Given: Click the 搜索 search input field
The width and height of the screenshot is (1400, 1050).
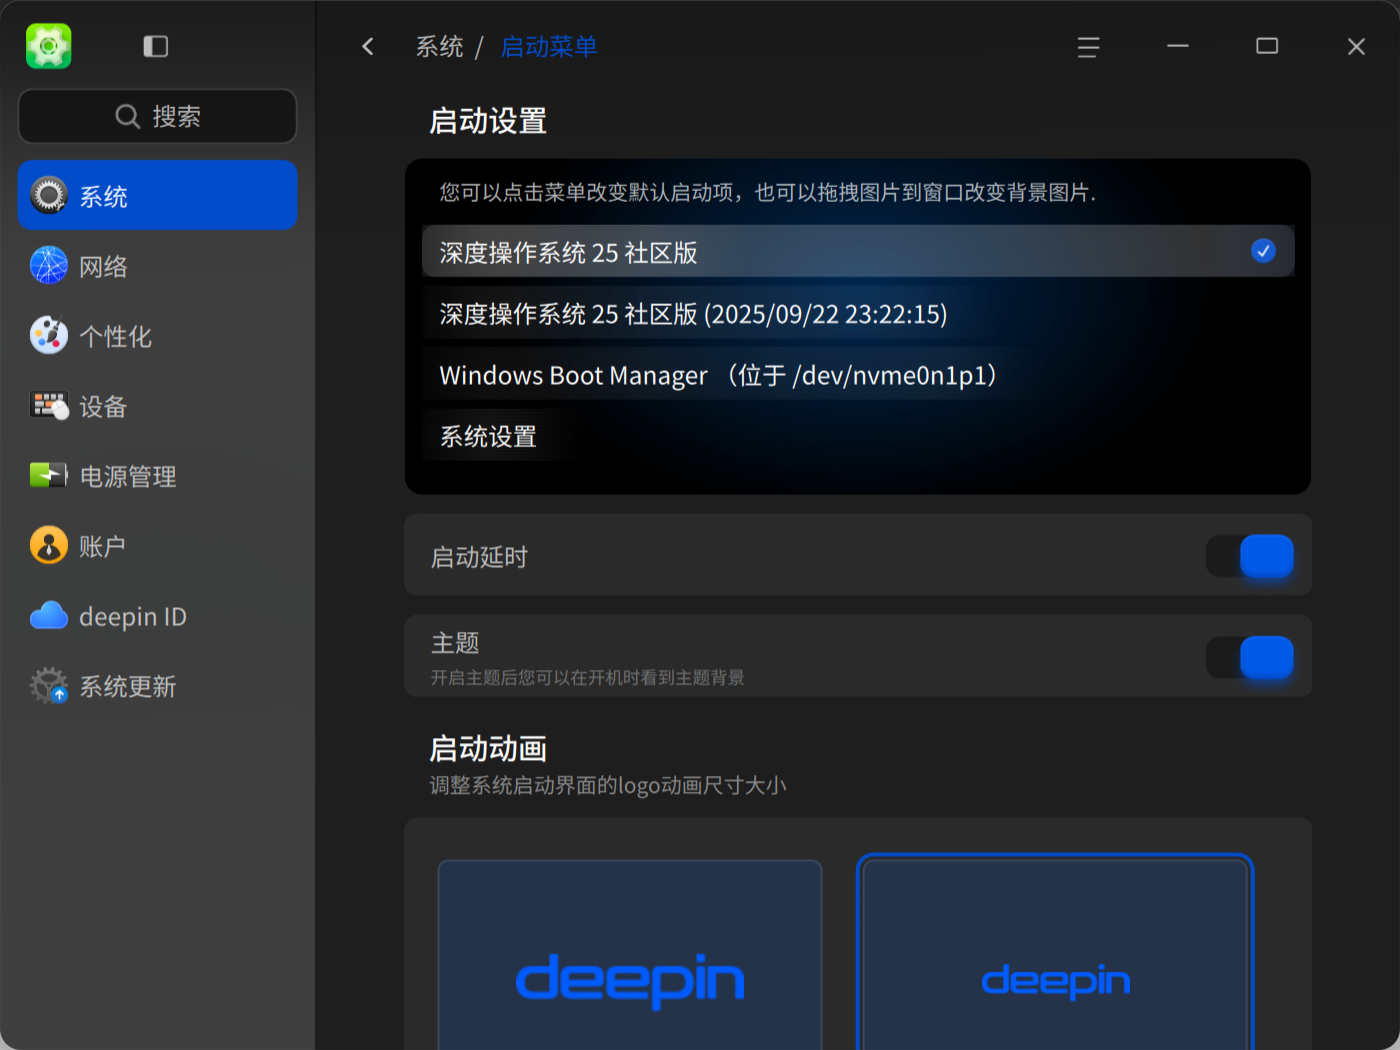Looking at the screenshot, I should (x=158, y=116).
